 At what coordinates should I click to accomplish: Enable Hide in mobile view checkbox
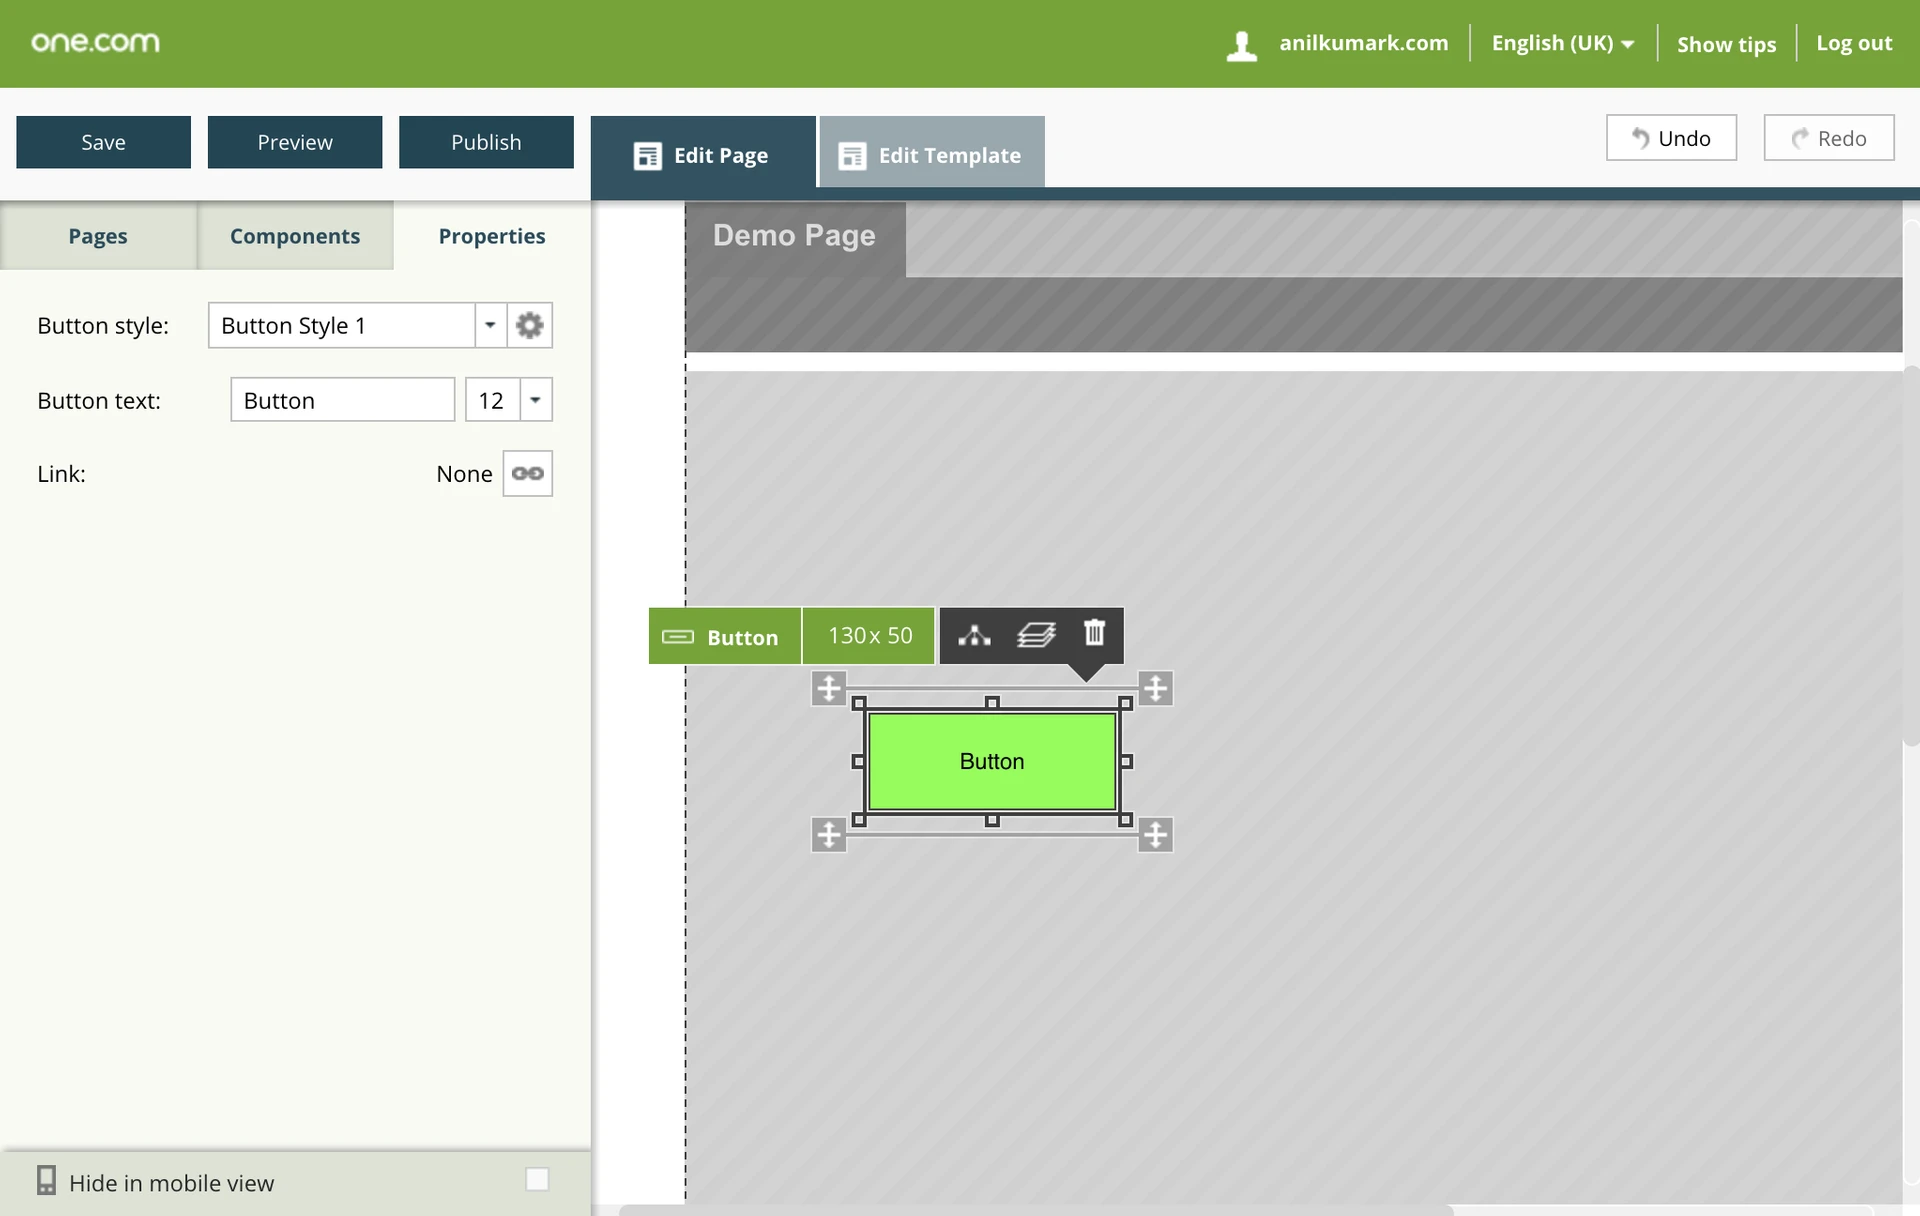[537, 1179]
